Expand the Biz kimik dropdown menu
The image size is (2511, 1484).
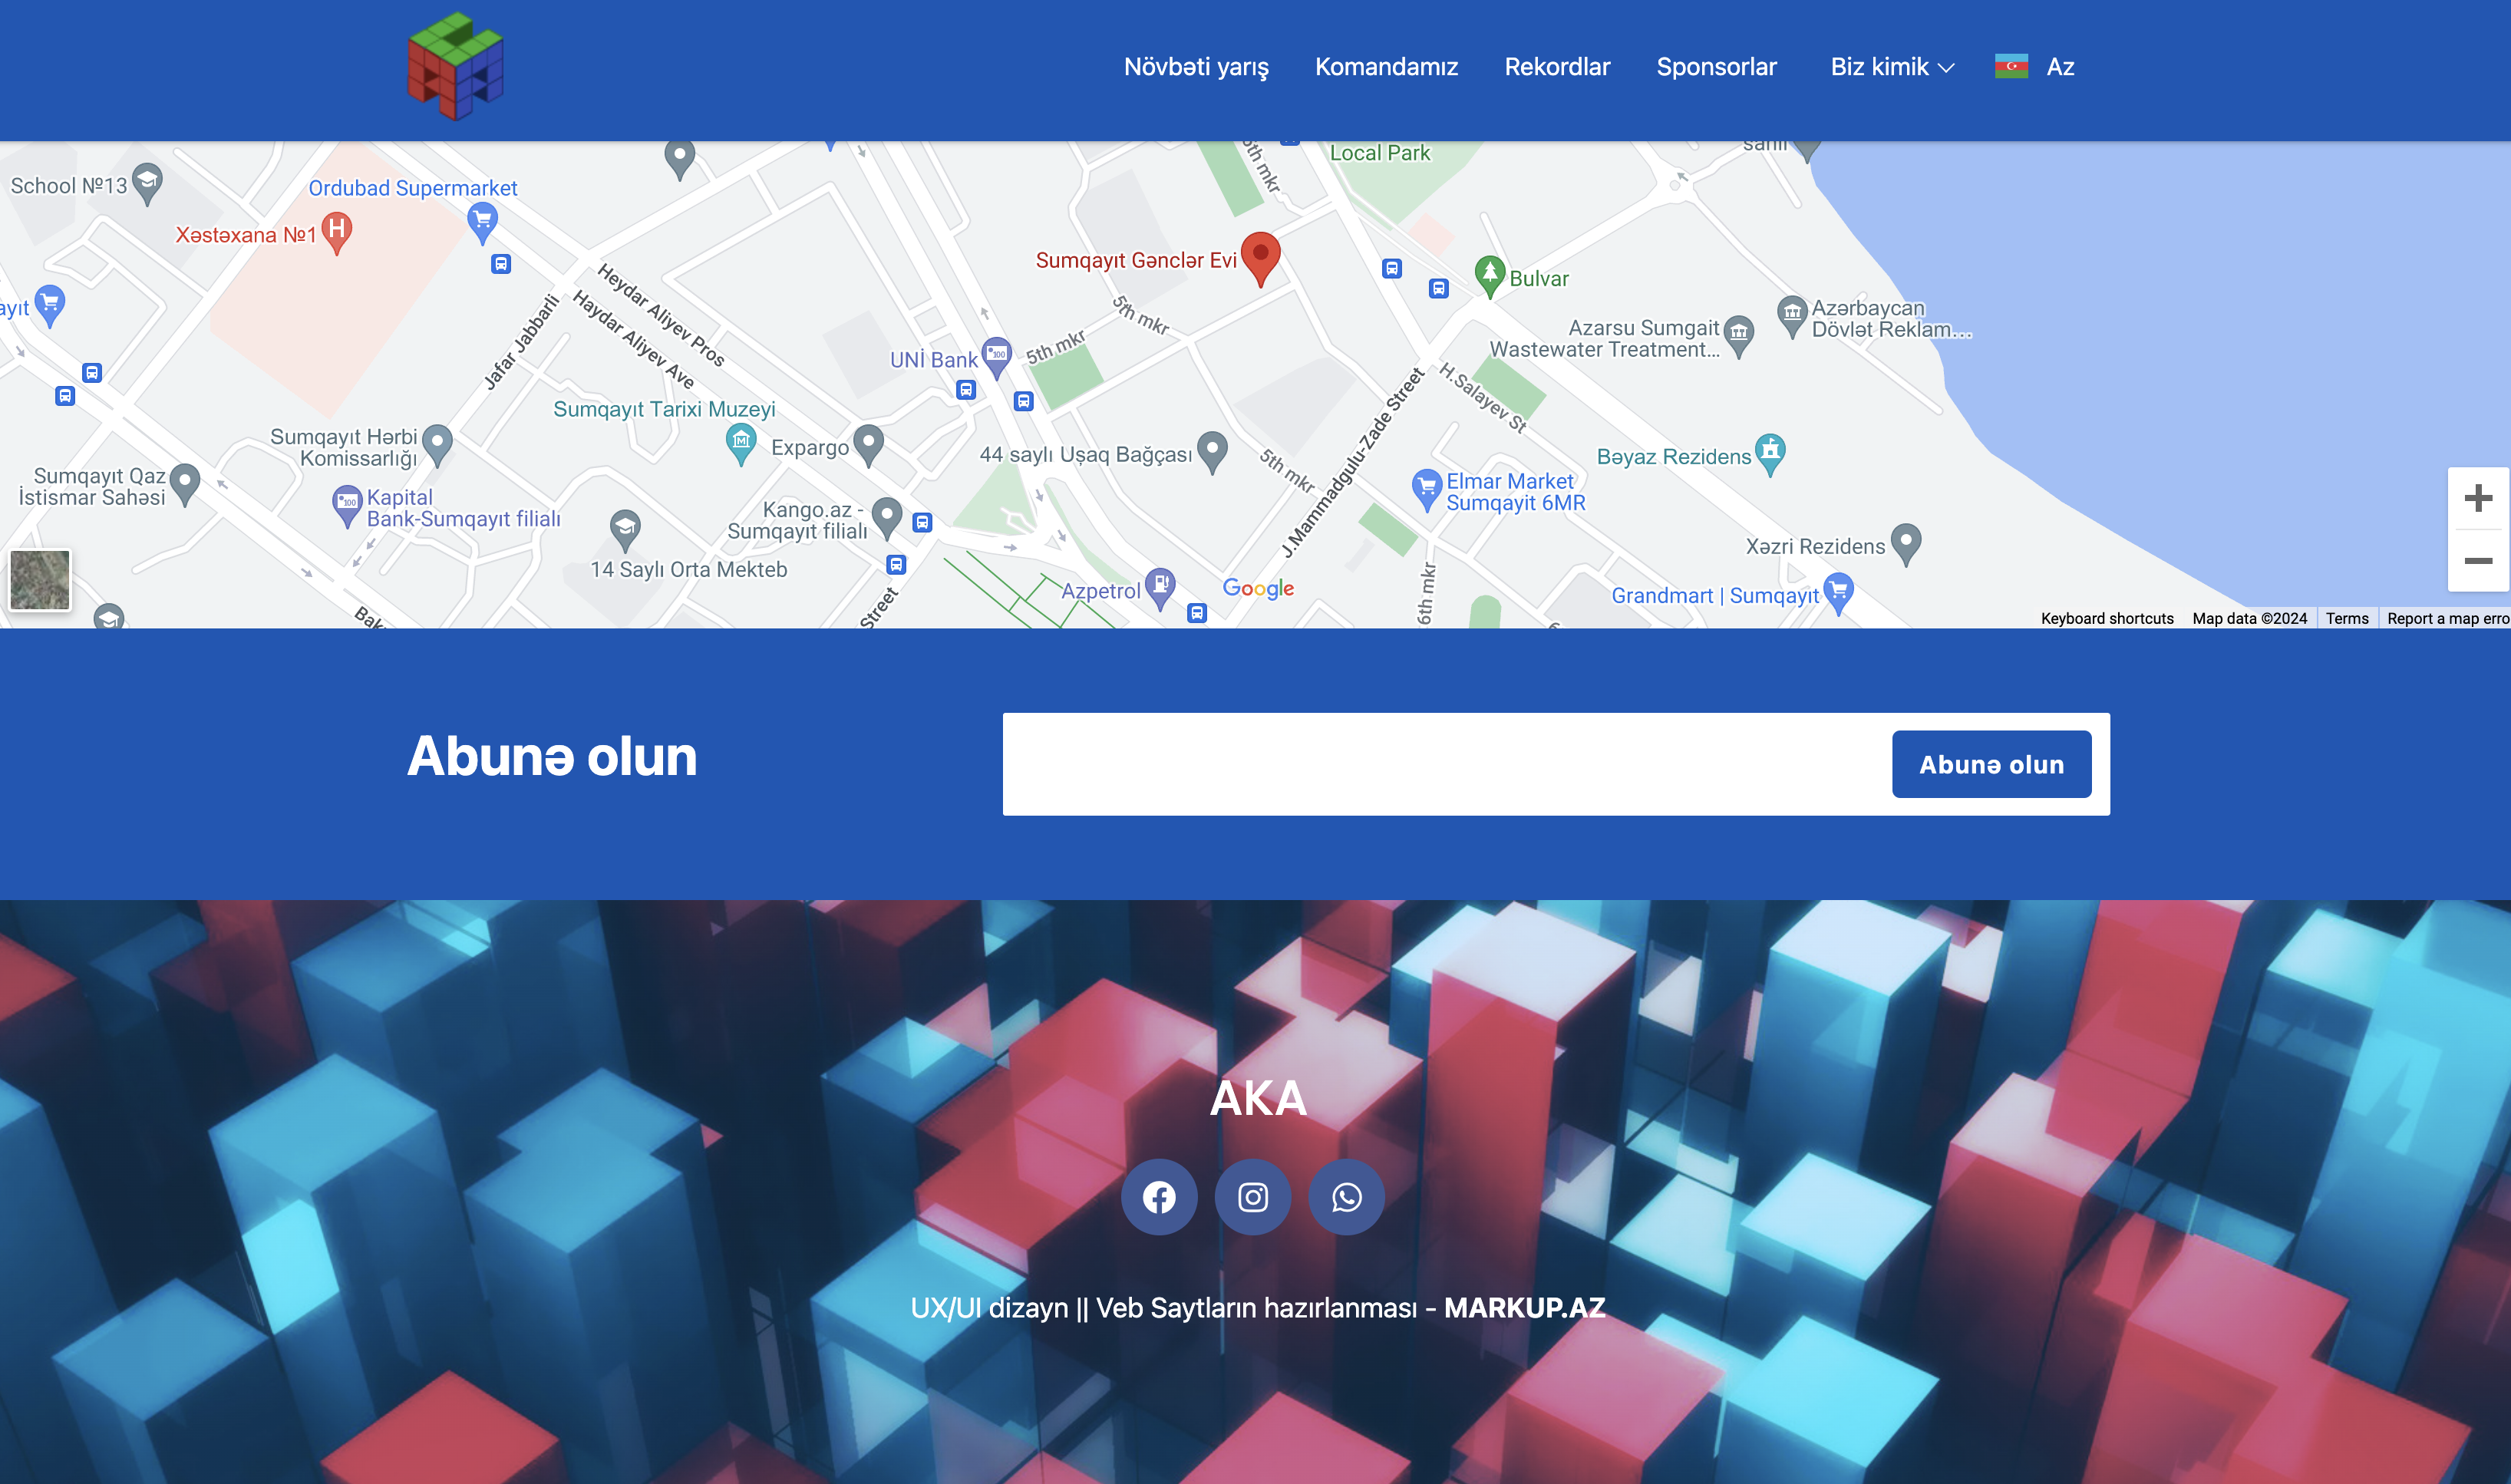click(x=1892, y=67)
